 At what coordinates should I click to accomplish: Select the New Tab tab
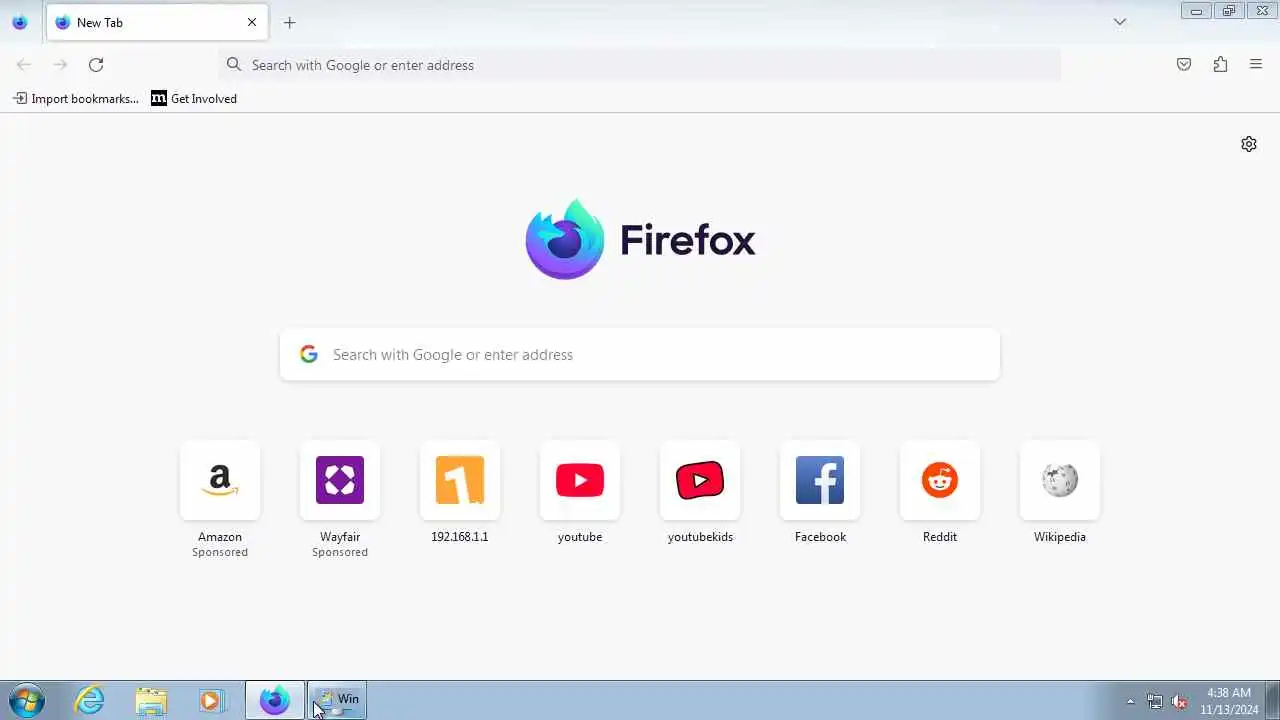pyautogui.click(x=156, y=22)
